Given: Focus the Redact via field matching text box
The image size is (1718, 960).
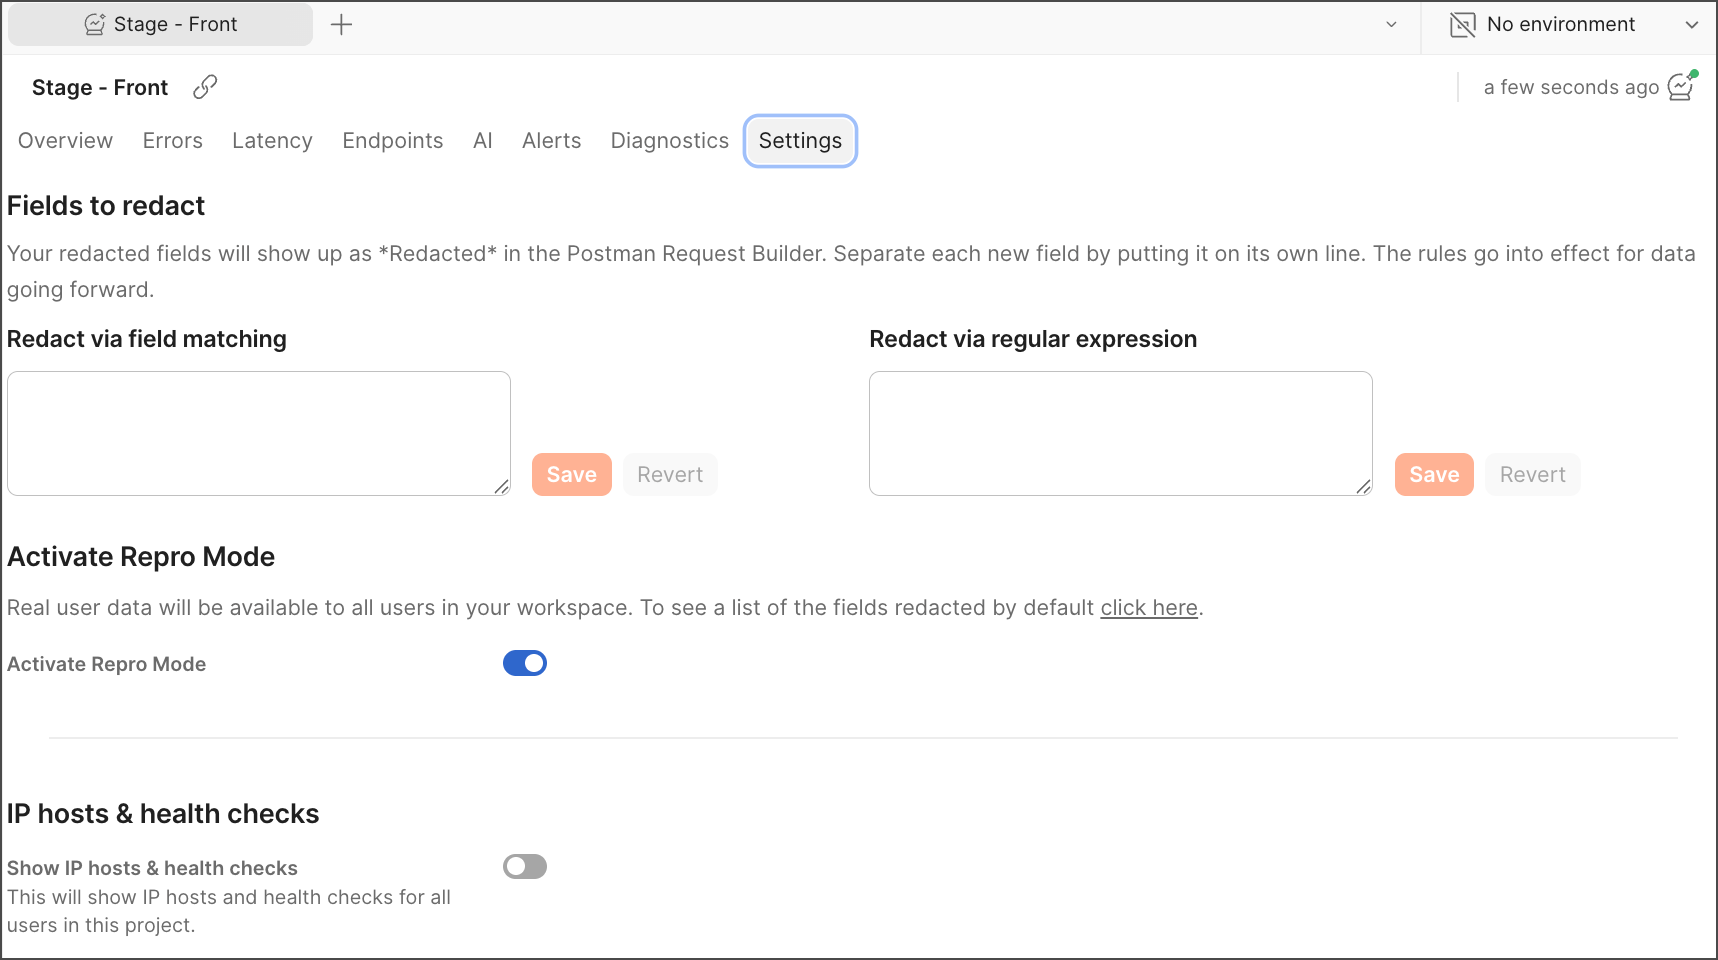Looking at the screenshot, I should click(259, 433).
